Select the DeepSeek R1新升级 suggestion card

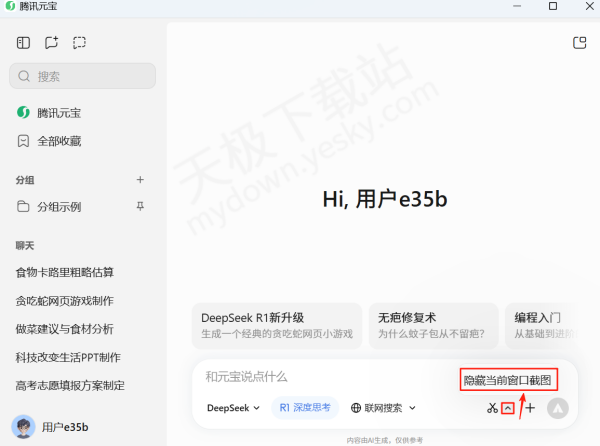click(277, 326)
